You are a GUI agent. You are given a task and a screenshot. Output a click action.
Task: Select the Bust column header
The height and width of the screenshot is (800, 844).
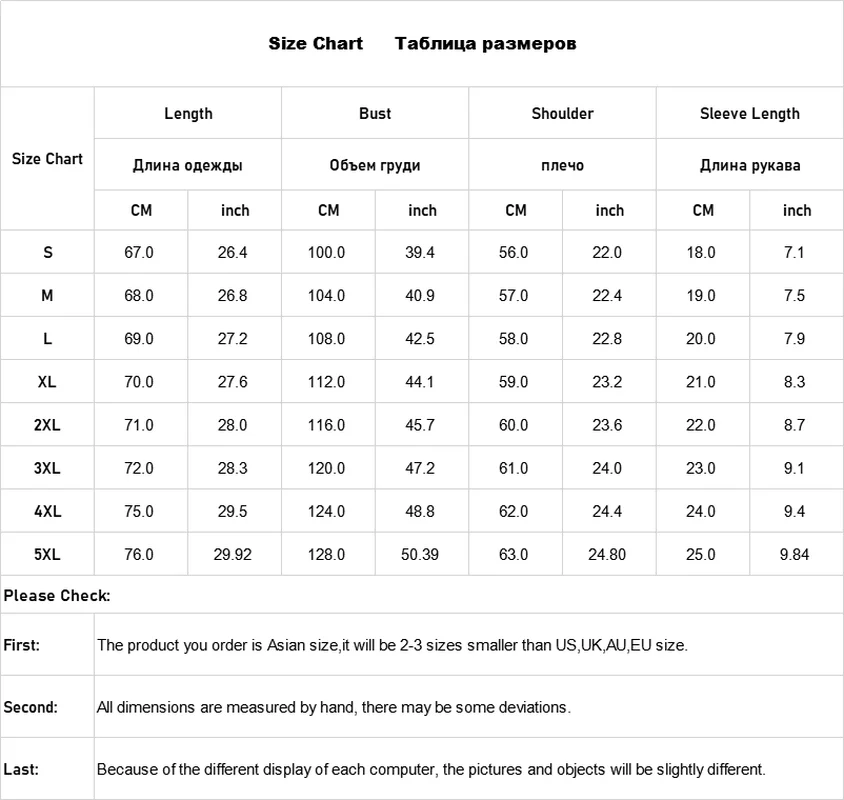(x=375, y=114)
